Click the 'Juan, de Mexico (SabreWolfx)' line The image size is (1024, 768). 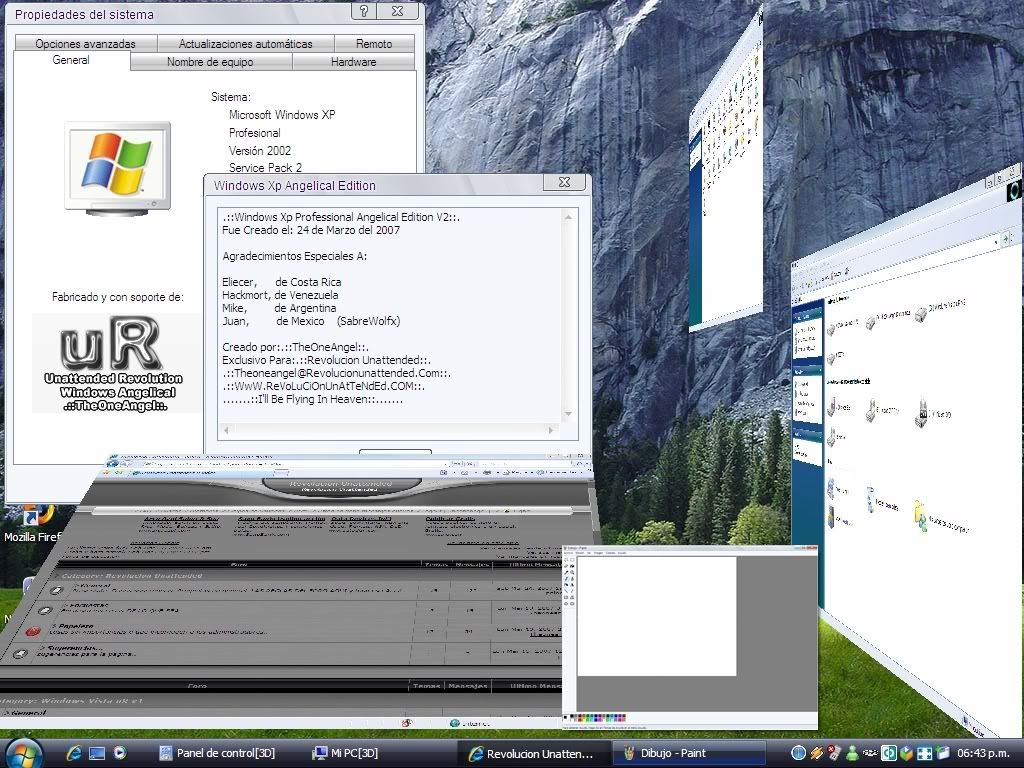(312, 321)
